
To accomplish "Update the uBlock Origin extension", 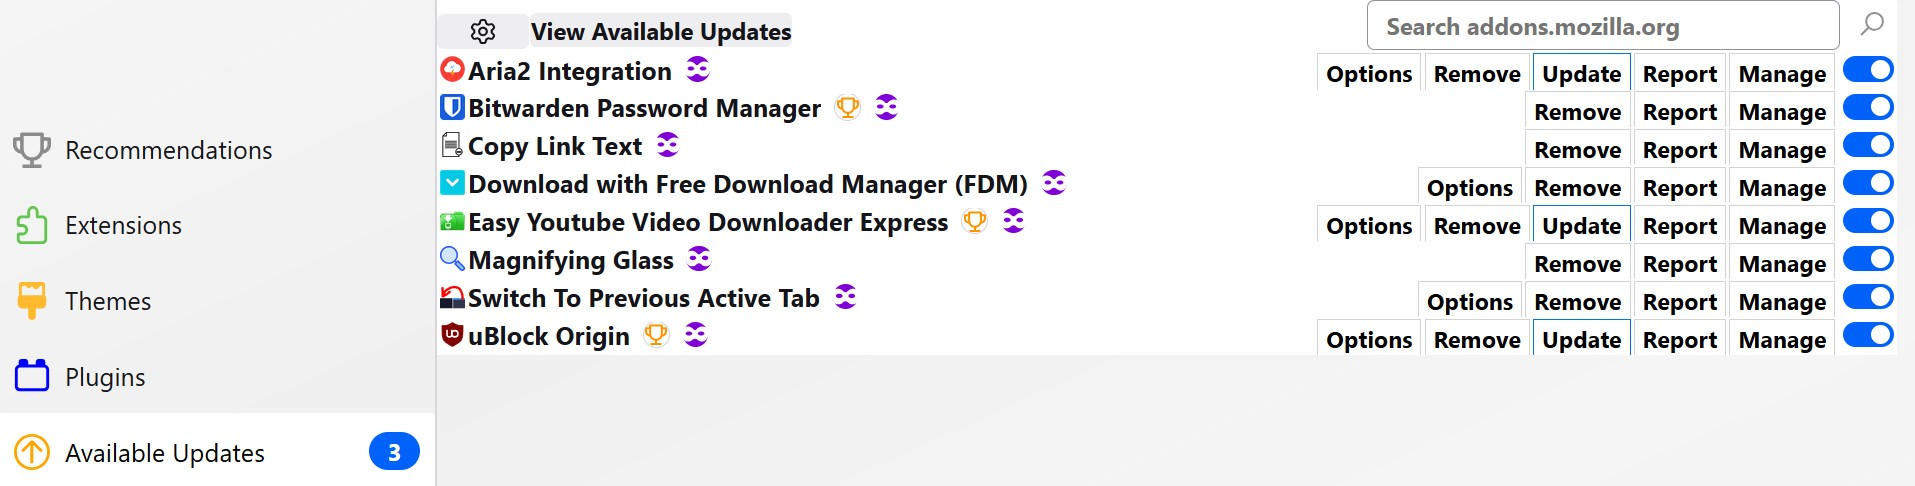I will (x=1581, y=340).
